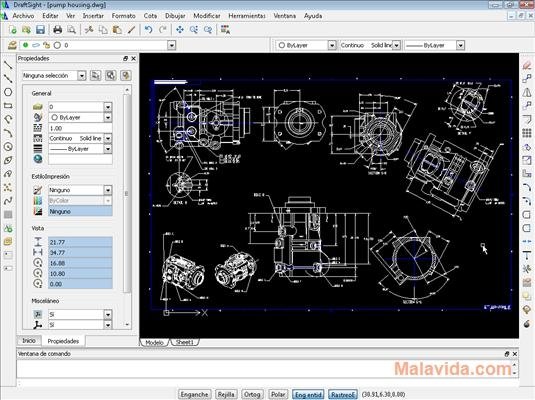Screen dimensions: 535x400
Task: Expand the line weight ByLayer dropdown in toolbar
Action: (460, 45)
